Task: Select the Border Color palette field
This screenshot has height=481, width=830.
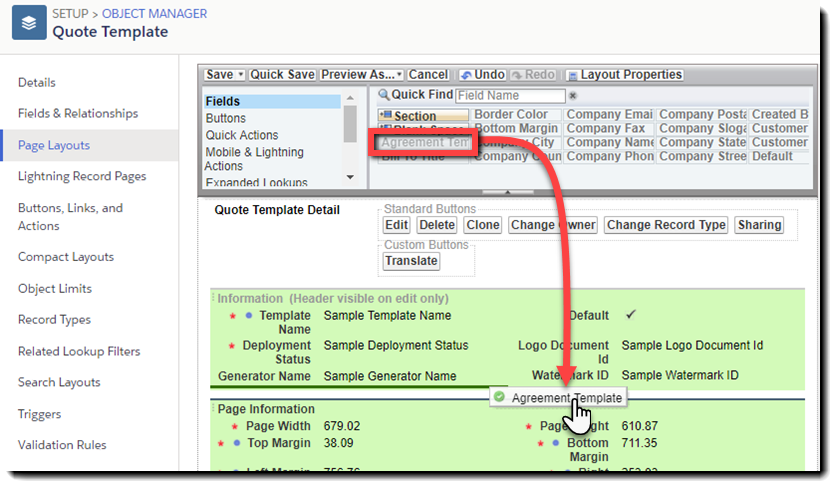Action: 517,114
